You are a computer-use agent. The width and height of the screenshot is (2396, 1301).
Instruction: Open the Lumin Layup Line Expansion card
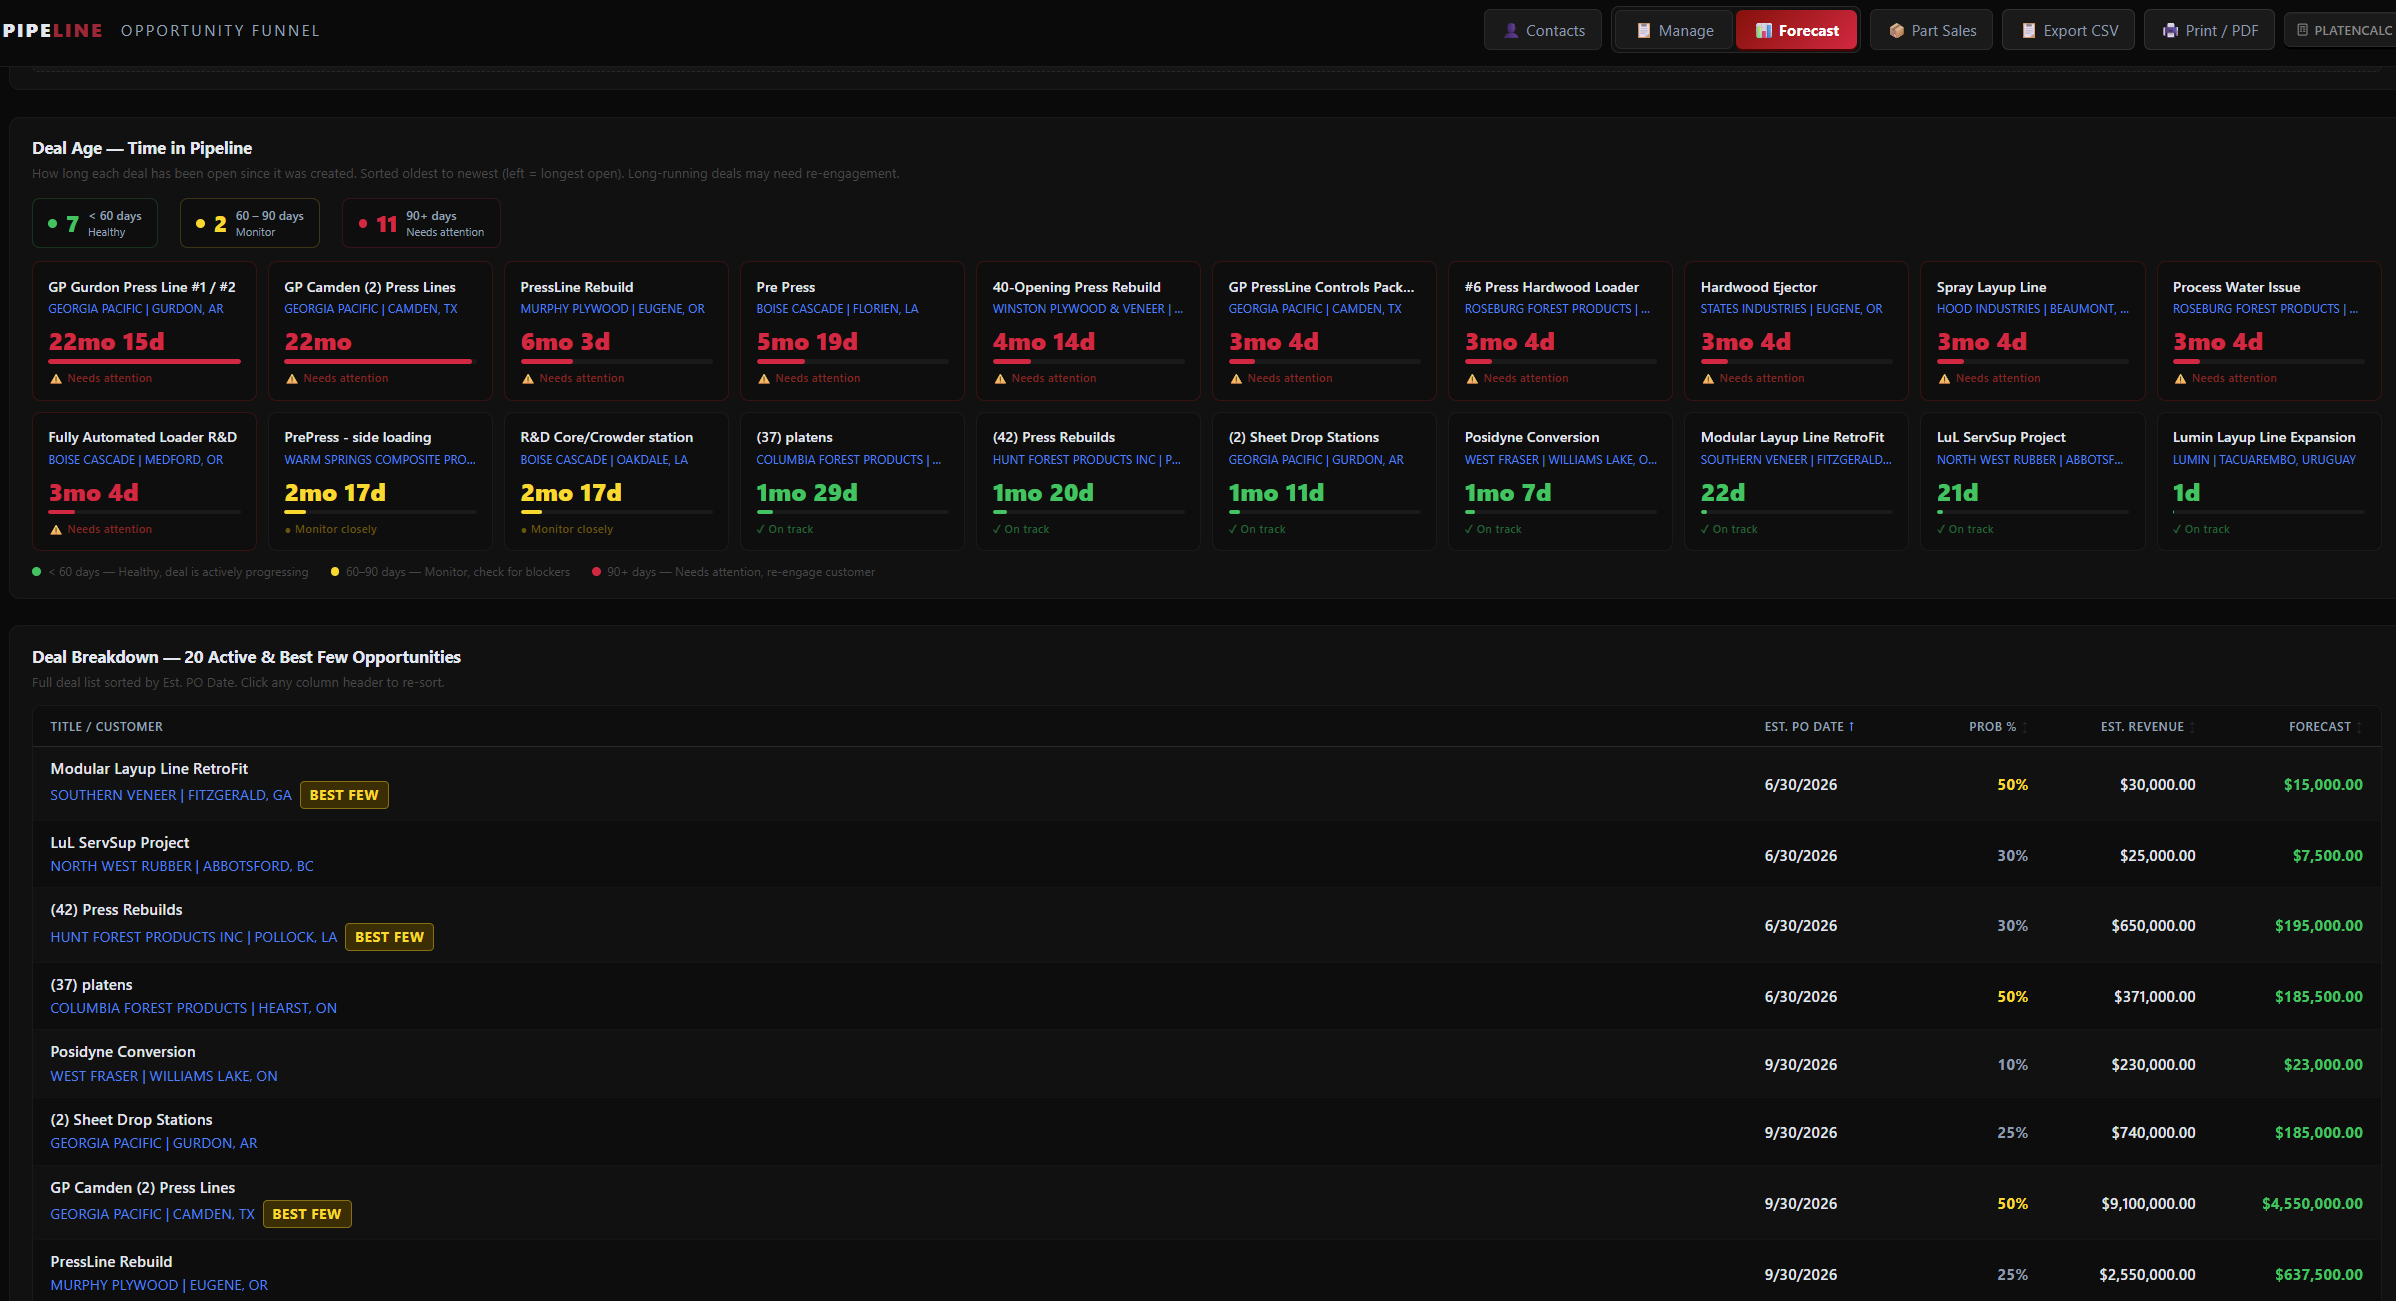point(2268,481)
